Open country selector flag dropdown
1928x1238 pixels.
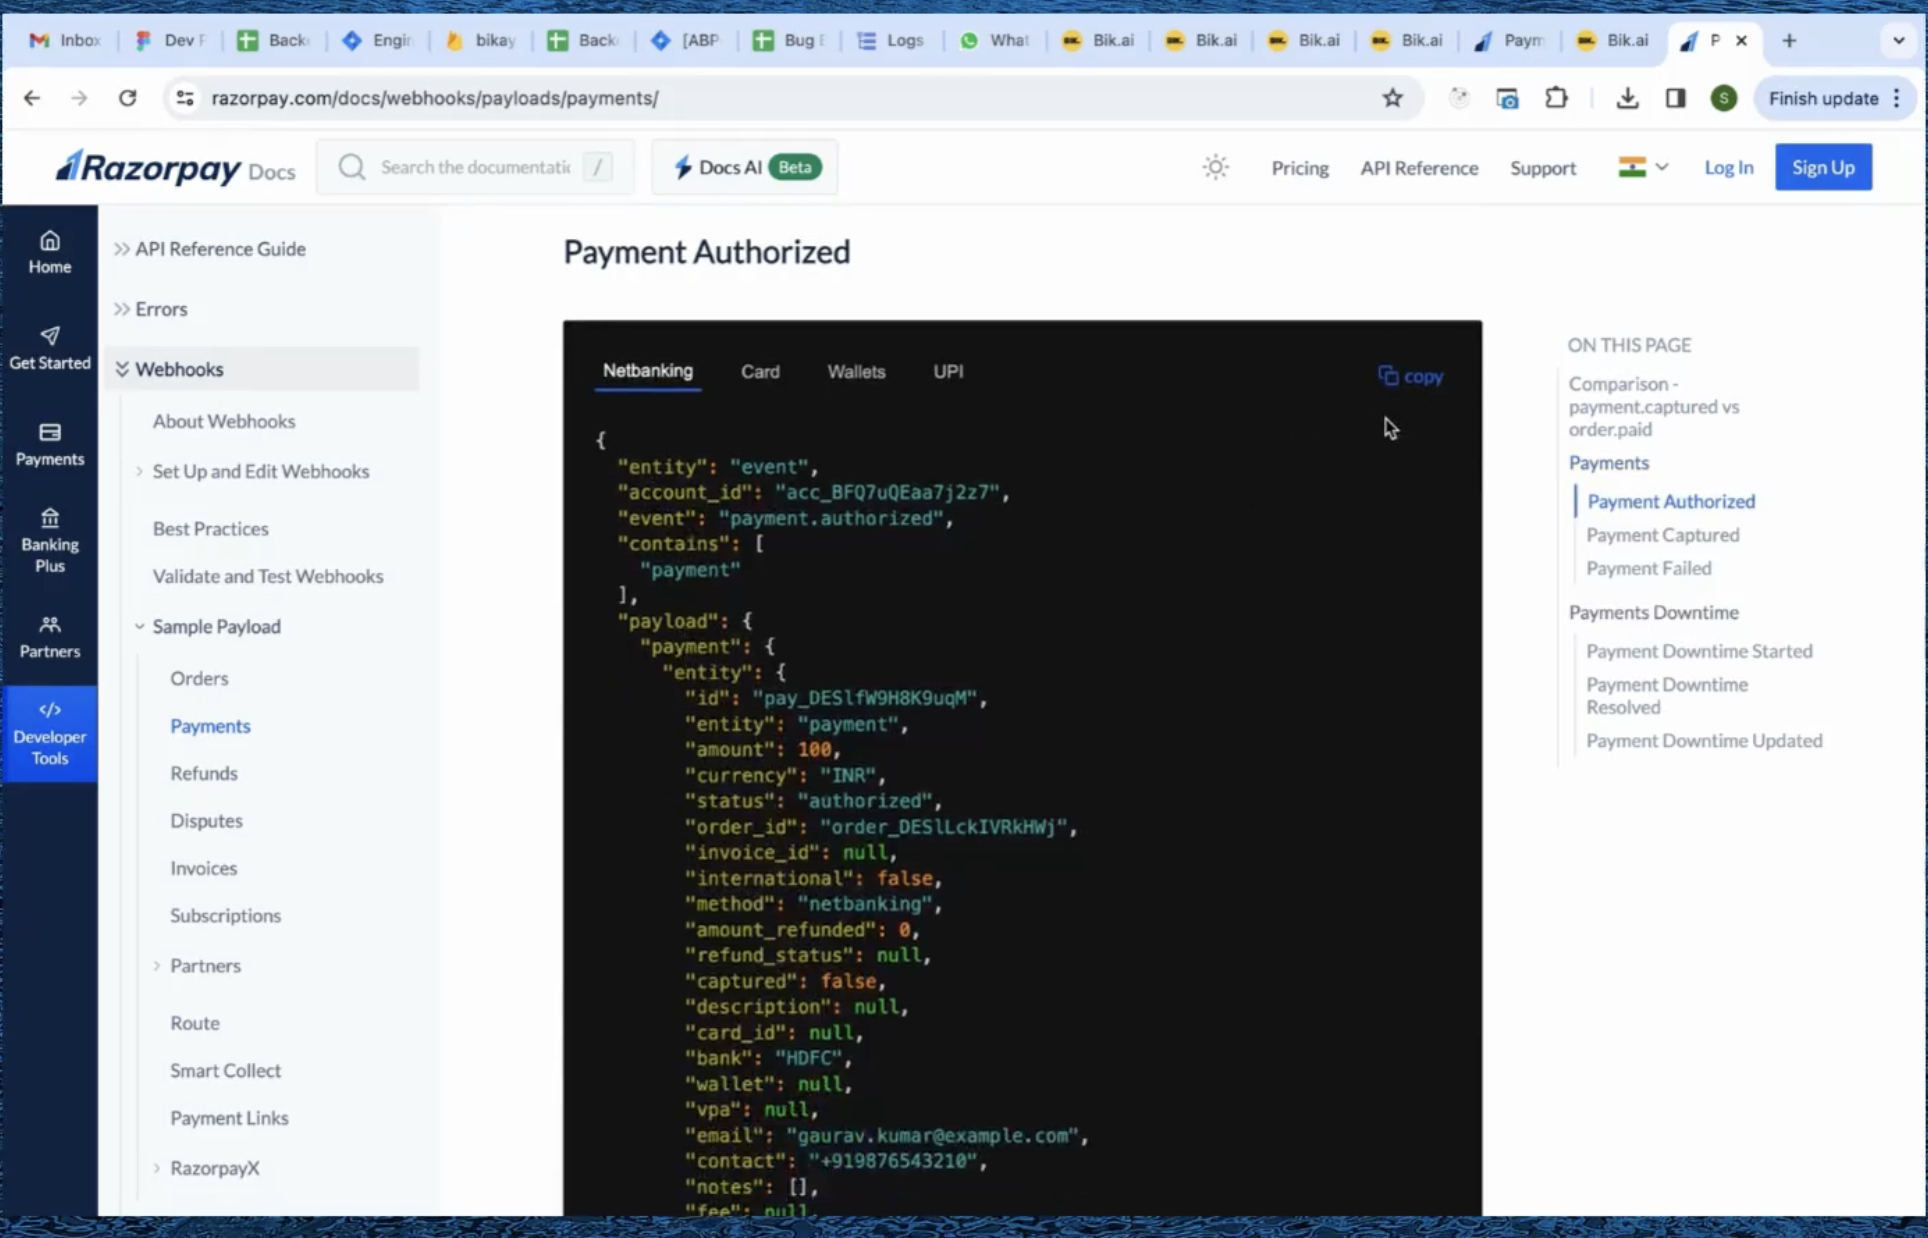1643,167
